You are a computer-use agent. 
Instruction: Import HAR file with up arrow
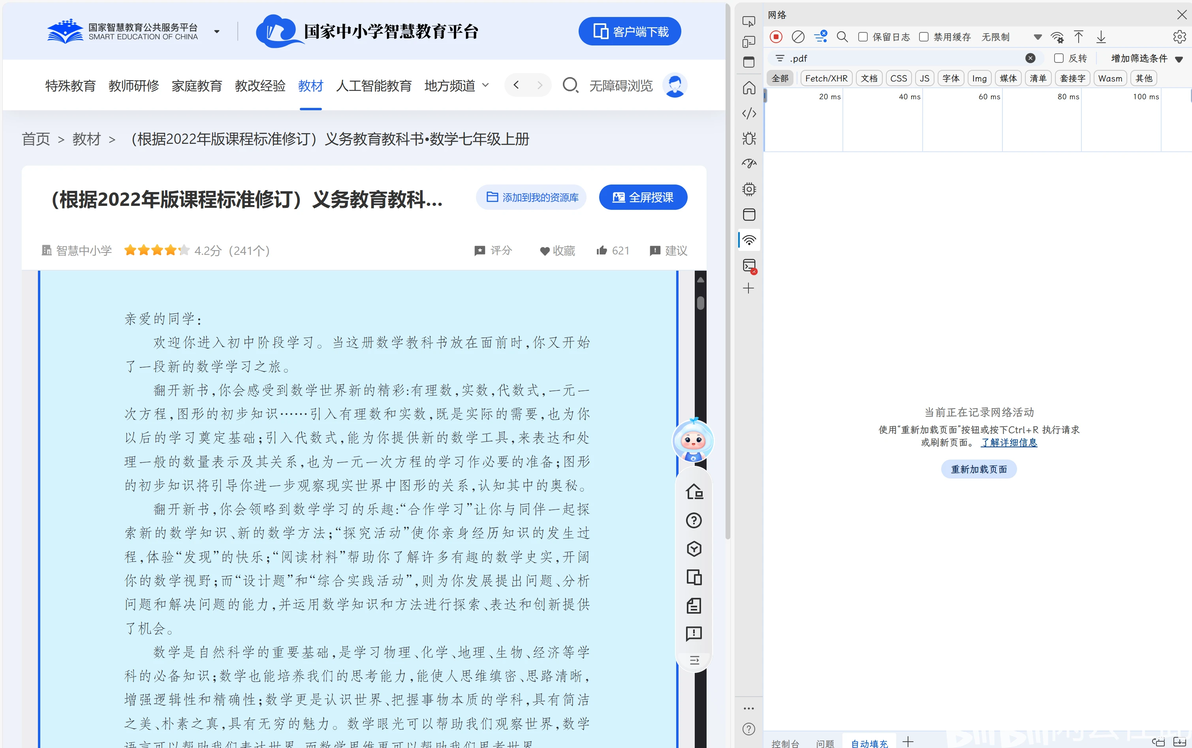click(x=1079, y=36)
